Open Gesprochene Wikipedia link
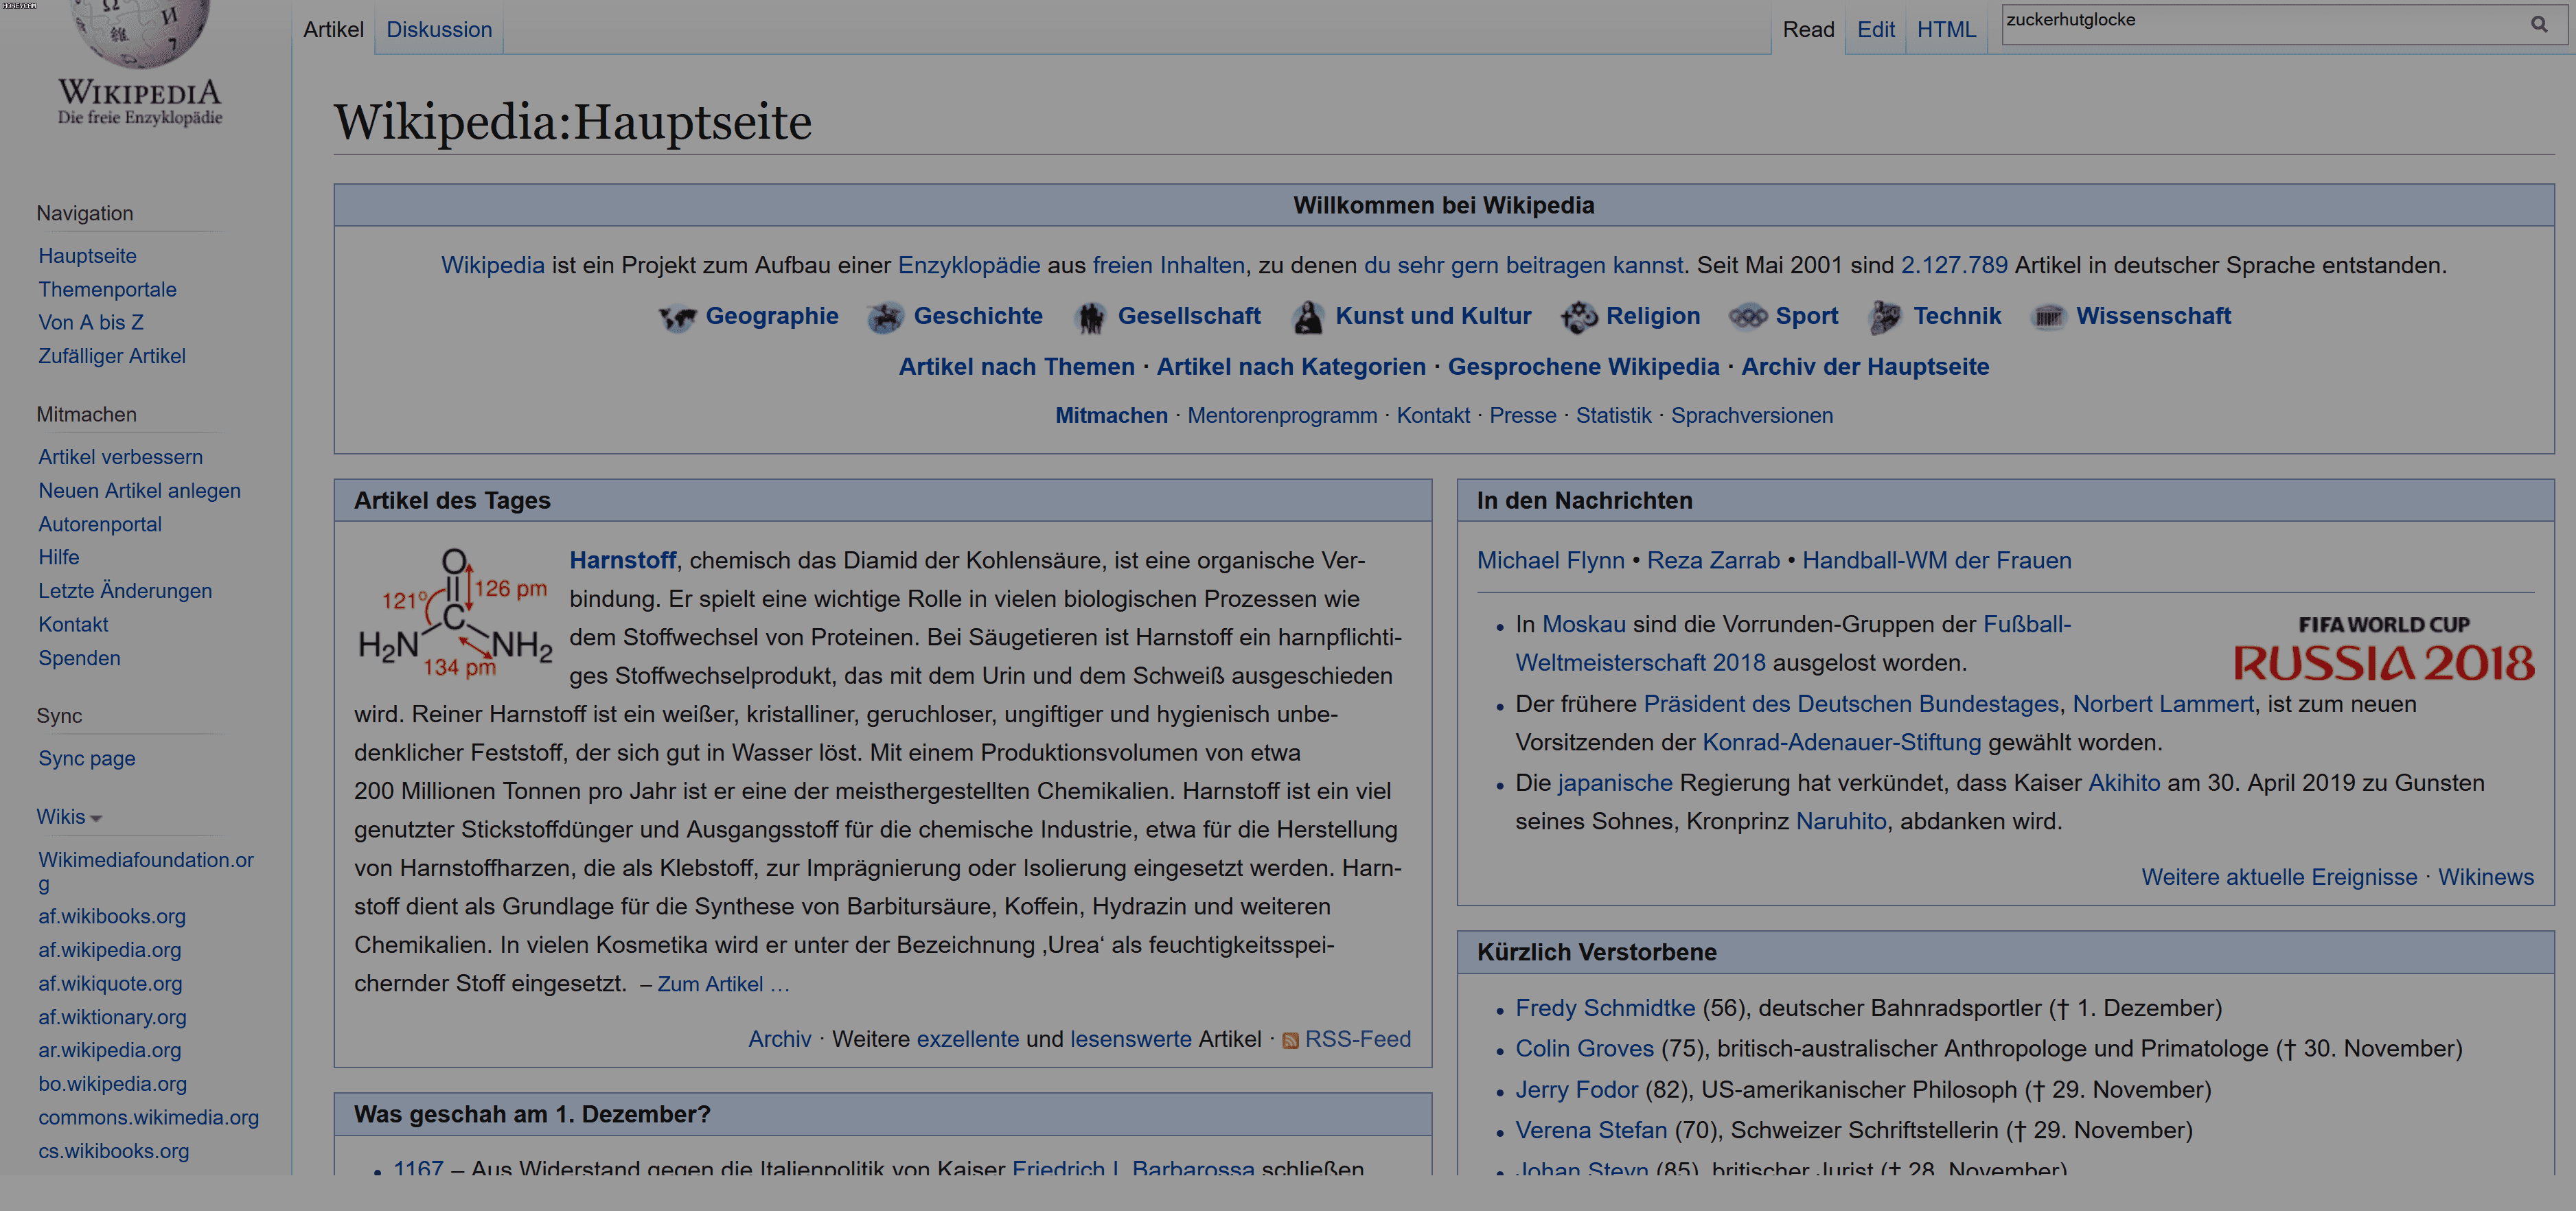Screen dimensions: 2576x1211 pos(1583,367)
